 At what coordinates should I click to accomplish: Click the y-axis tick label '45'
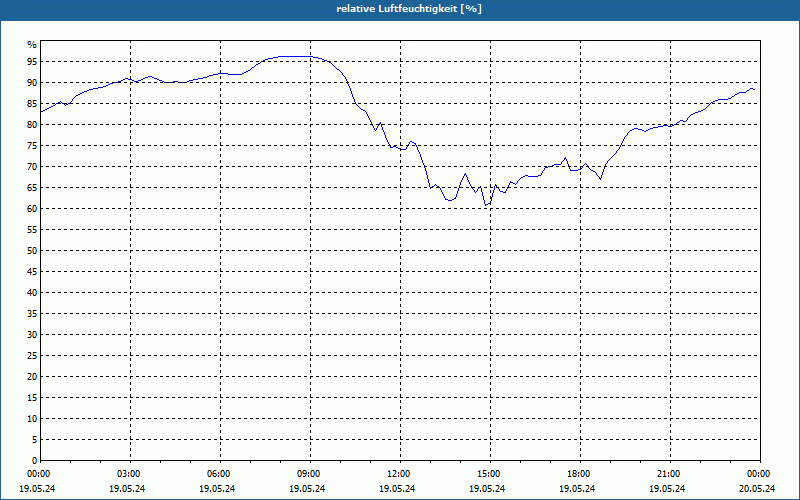[x=32, y=271]
